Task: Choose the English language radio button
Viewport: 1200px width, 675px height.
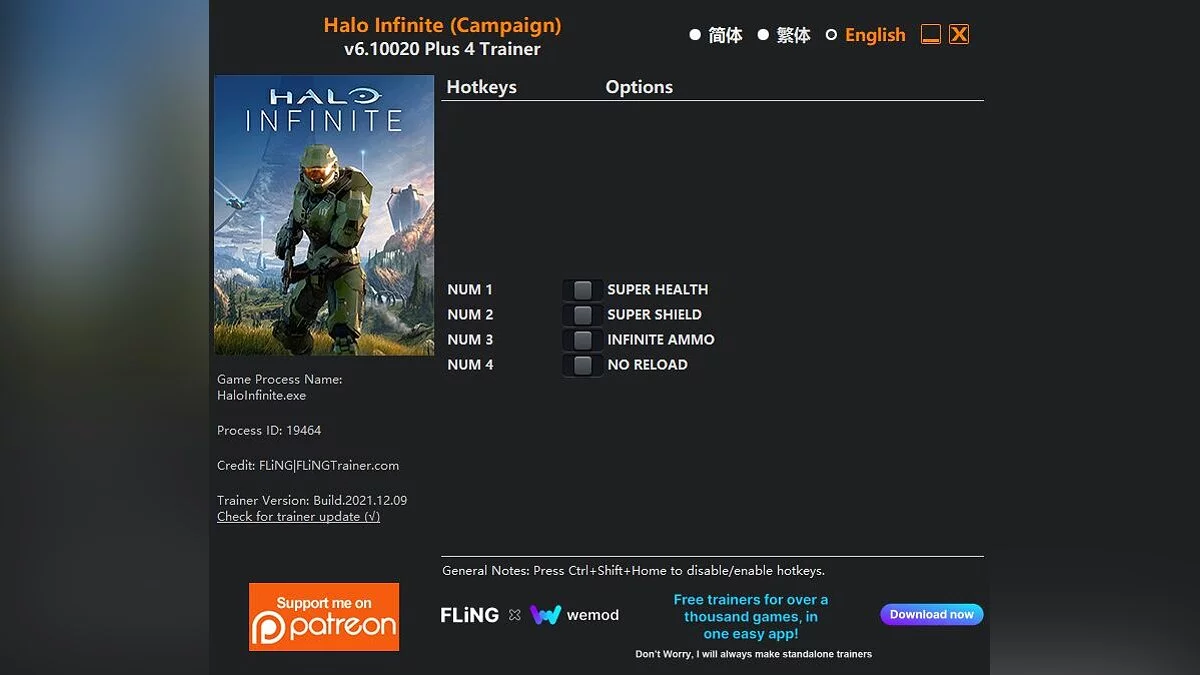Action: (831, 35)
